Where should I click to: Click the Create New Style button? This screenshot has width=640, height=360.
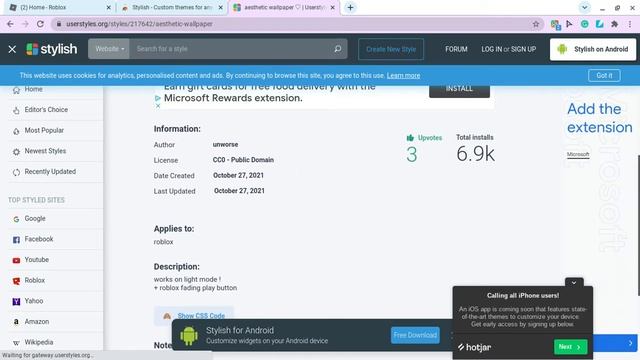coord(391,49)
